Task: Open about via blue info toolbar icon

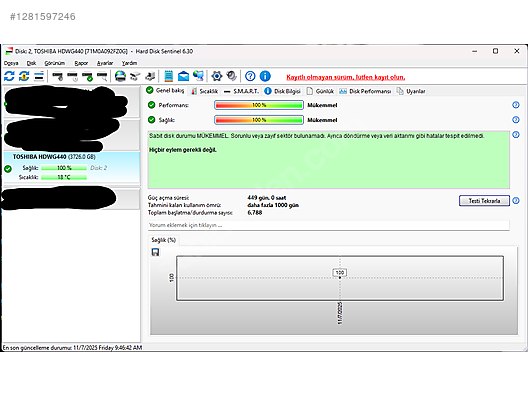Action: coord(265,76)
